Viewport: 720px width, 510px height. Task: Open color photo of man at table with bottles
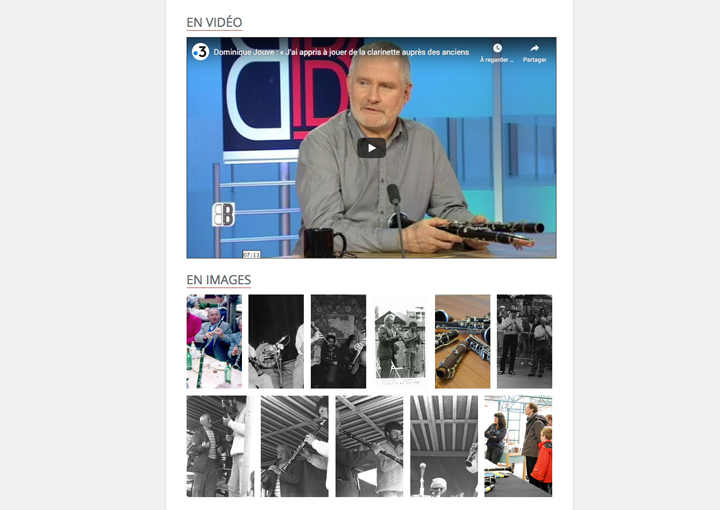coord(214,342)
